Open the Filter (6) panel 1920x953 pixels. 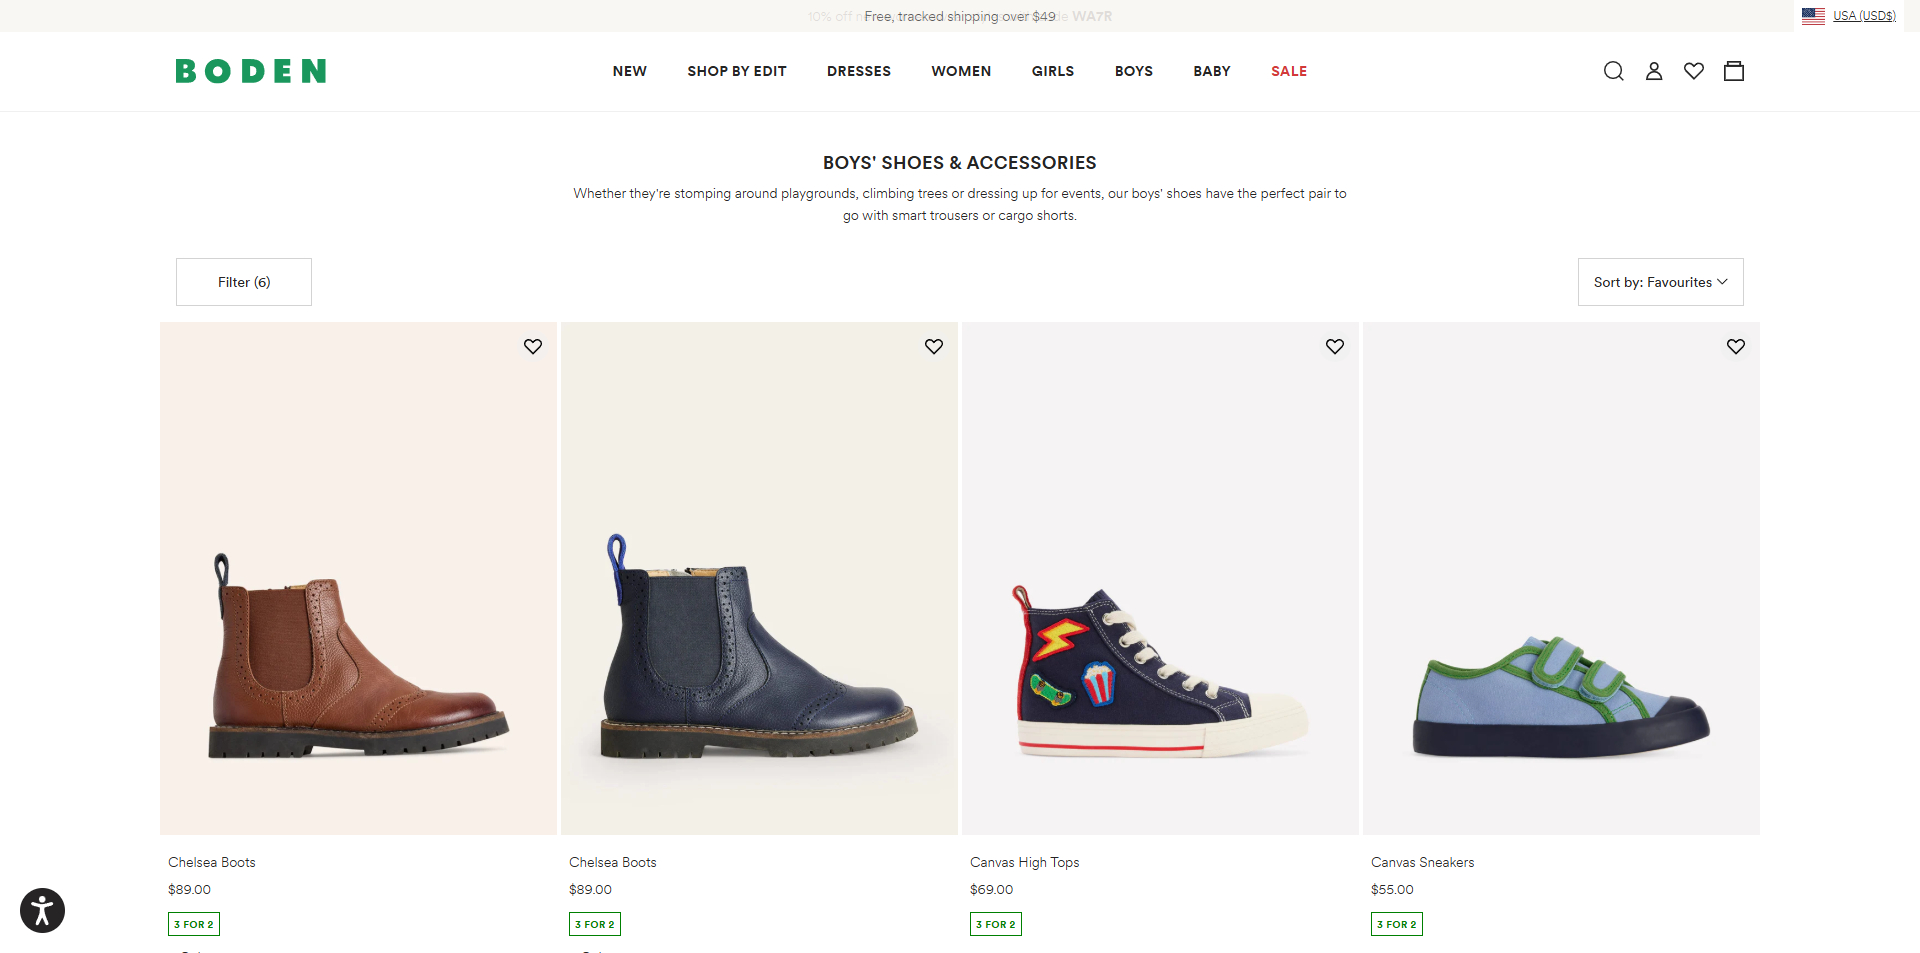pyautogui.click(x=243, y=282)
